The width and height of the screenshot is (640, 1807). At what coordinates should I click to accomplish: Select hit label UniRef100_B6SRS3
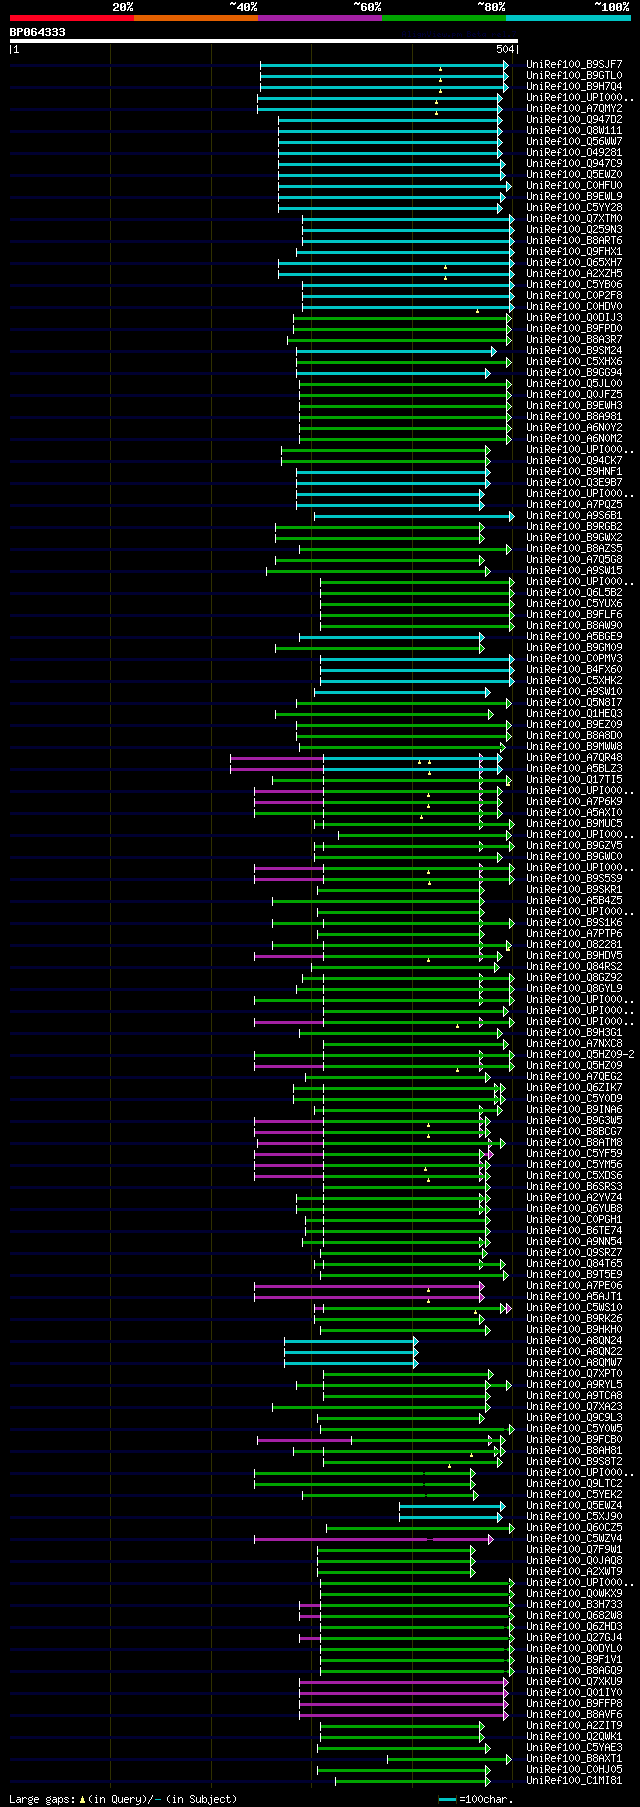(574, 1187)
